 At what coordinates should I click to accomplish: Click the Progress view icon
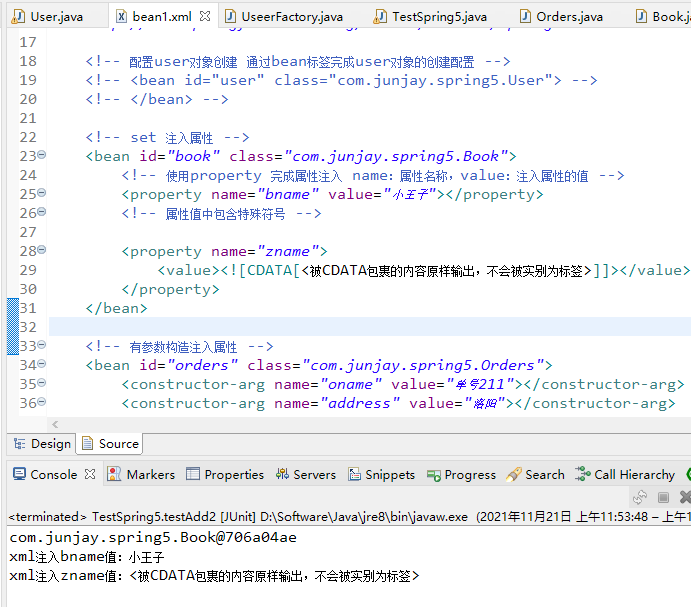434,476
